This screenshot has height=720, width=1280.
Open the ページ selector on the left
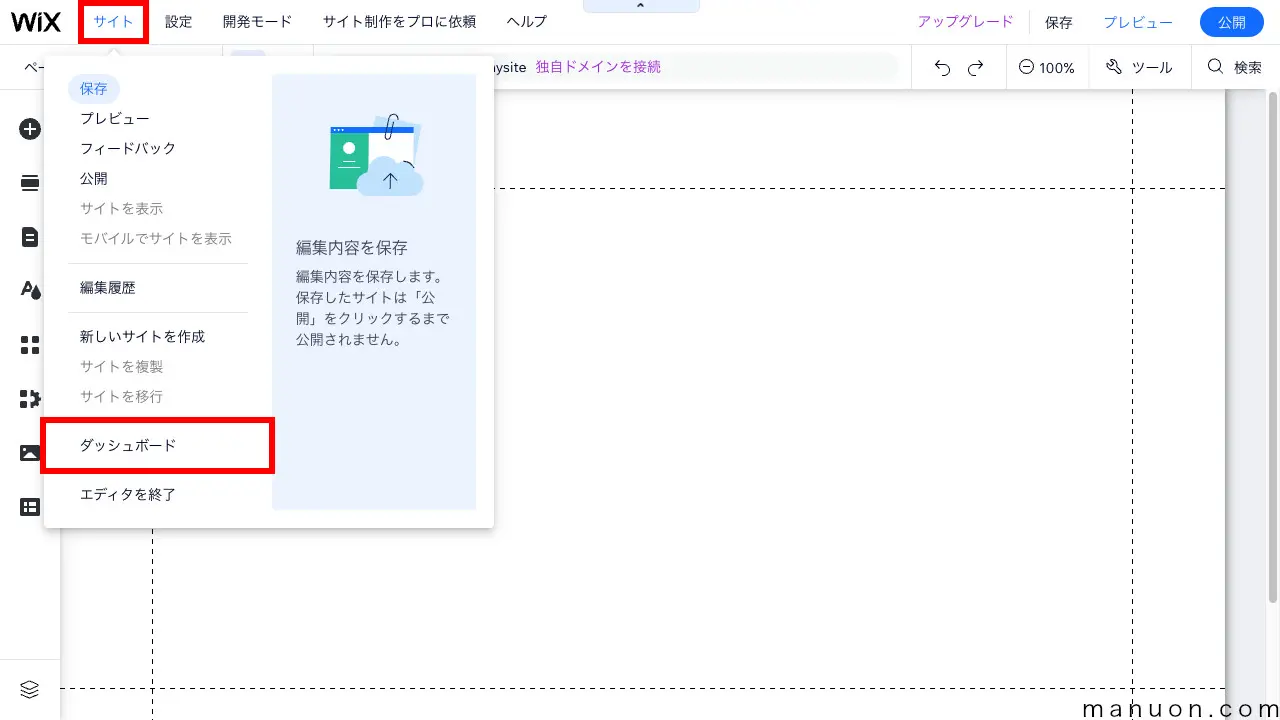tap(32, 67)
